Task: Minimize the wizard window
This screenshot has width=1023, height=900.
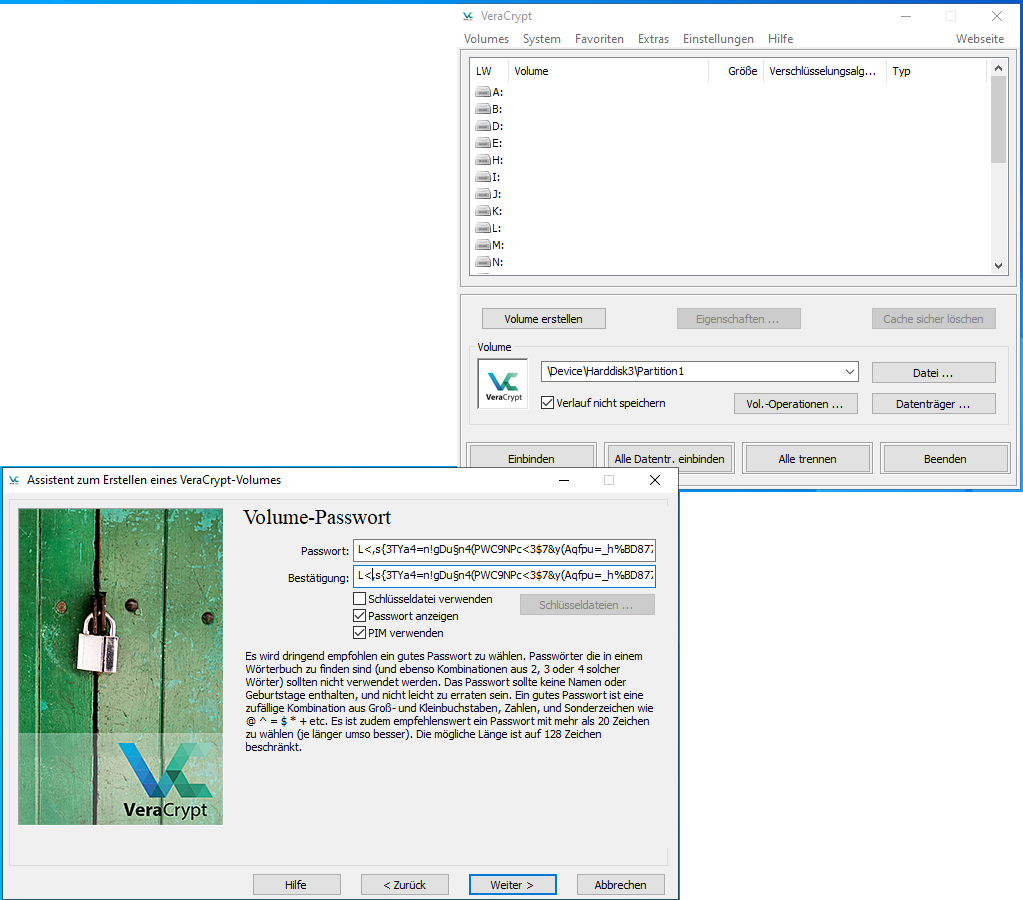Action: (x=564, y=480)
